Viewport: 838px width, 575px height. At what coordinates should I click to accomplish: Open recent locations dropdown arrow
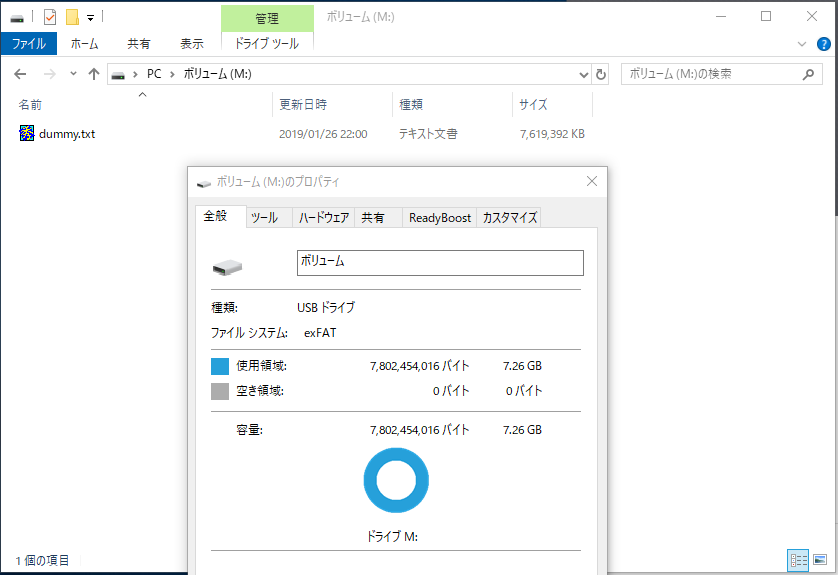click(x=73, y=74)
